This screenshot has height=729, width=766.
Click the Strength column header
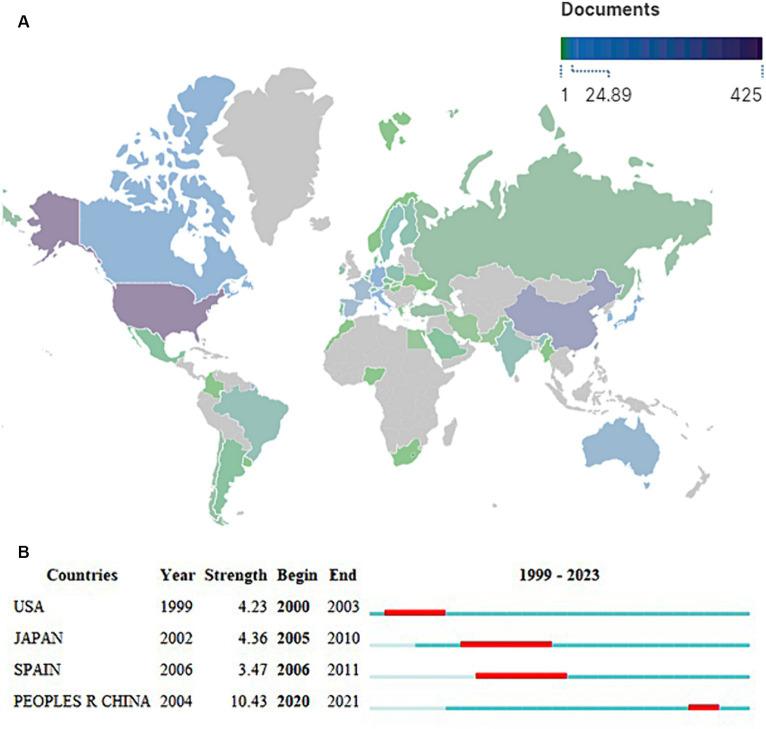coord(235,576)
